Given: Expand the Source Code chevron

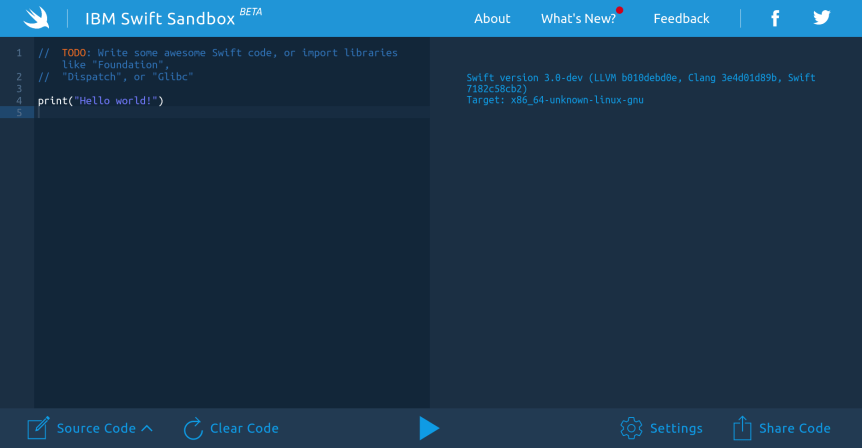Looking at the screenshot, I should point(147,428).
